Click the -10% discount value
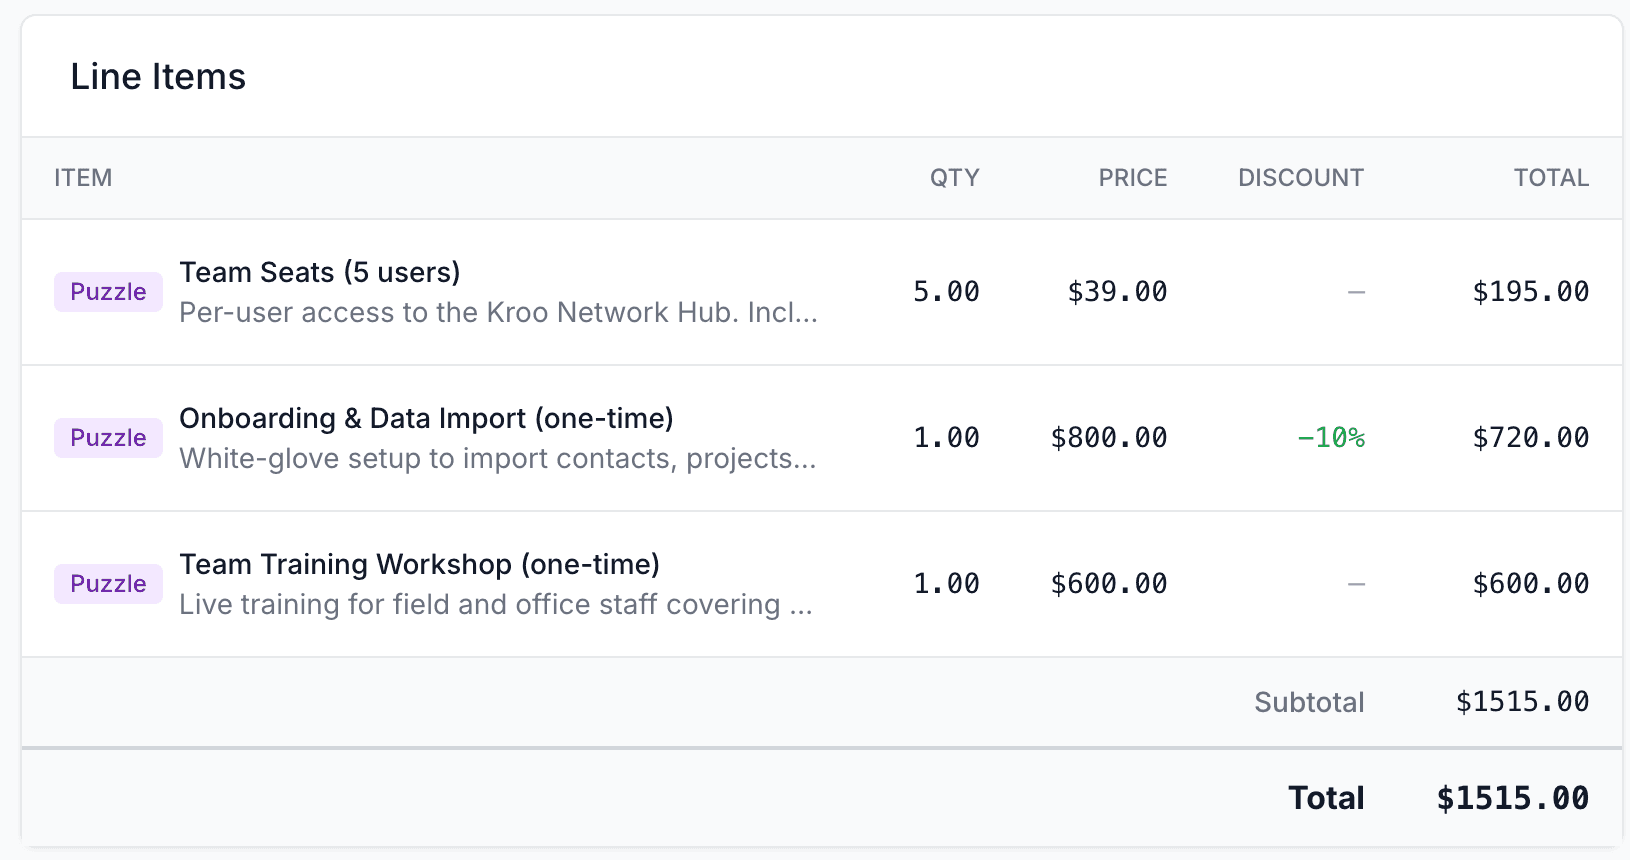The image size is (1630, 860). point(1330,438)
